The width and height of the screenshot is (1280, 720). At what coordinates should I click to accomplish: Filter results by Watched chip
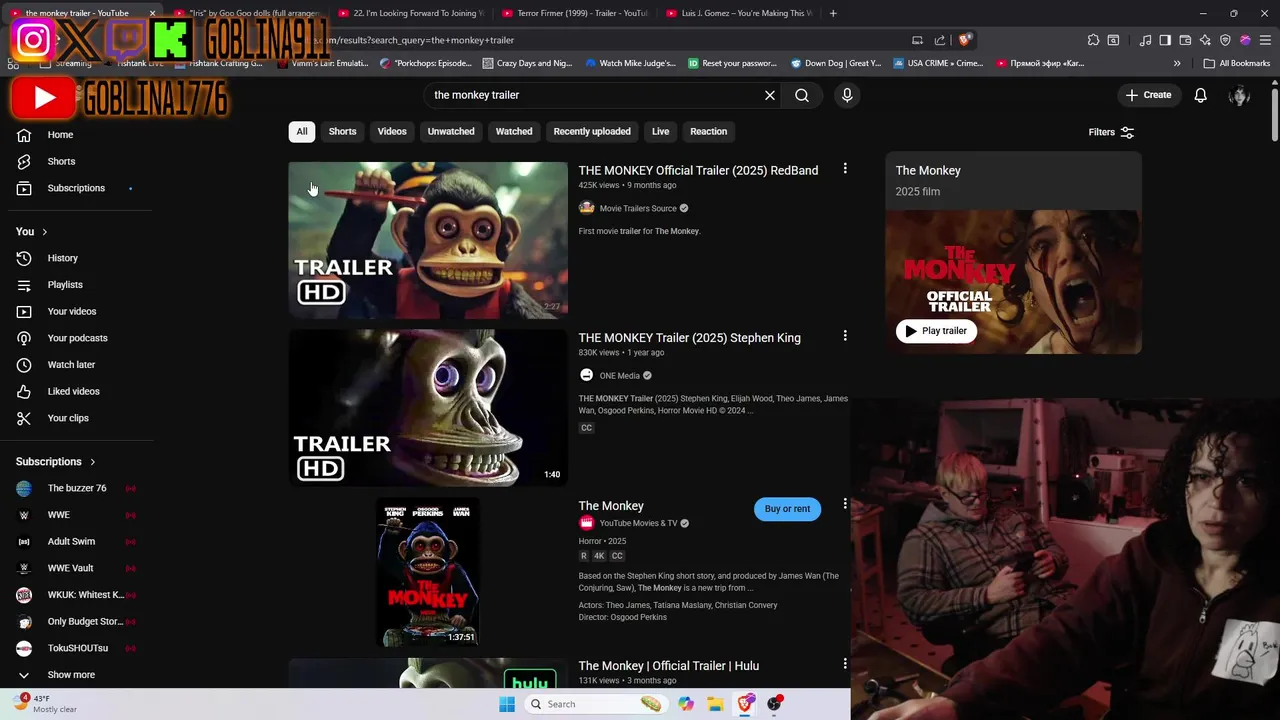point(514,131)
